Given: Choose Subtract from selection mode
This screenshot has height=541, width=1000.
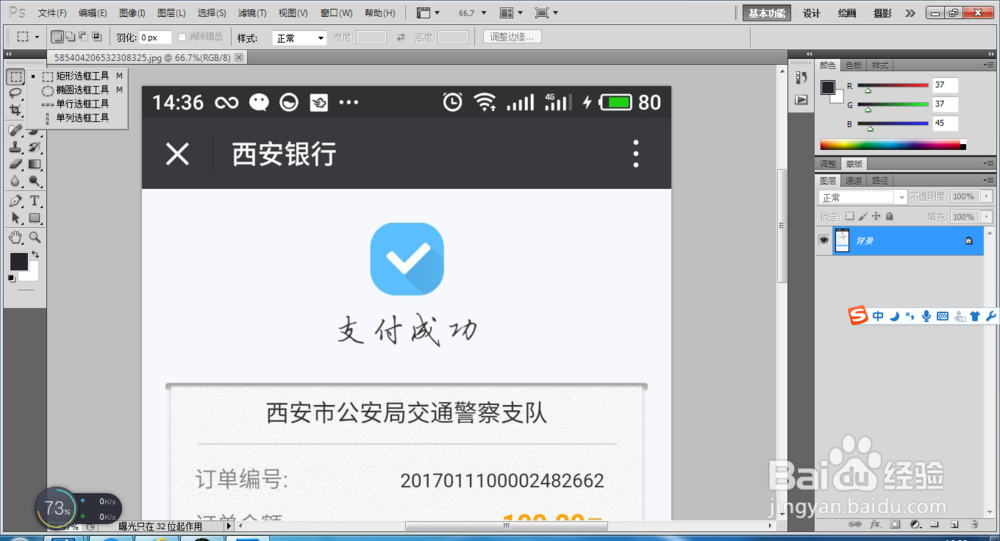Looking at the screenshot, I should tap(83, 37).
